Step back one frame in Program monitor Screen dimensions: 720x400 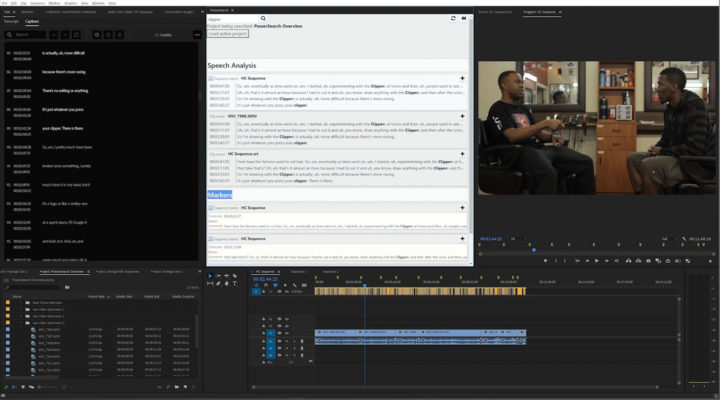(x=587, y=261)
